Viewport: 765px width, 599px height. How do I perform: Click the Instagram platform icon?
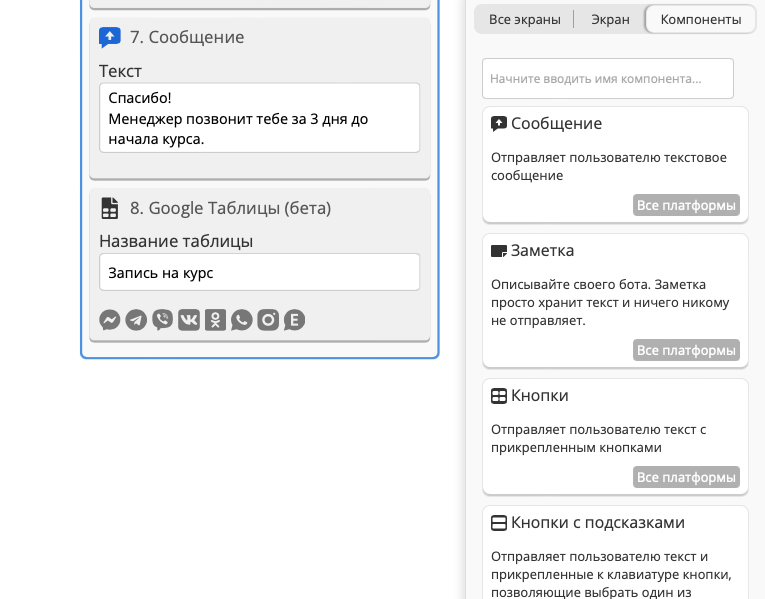(268, 320)
